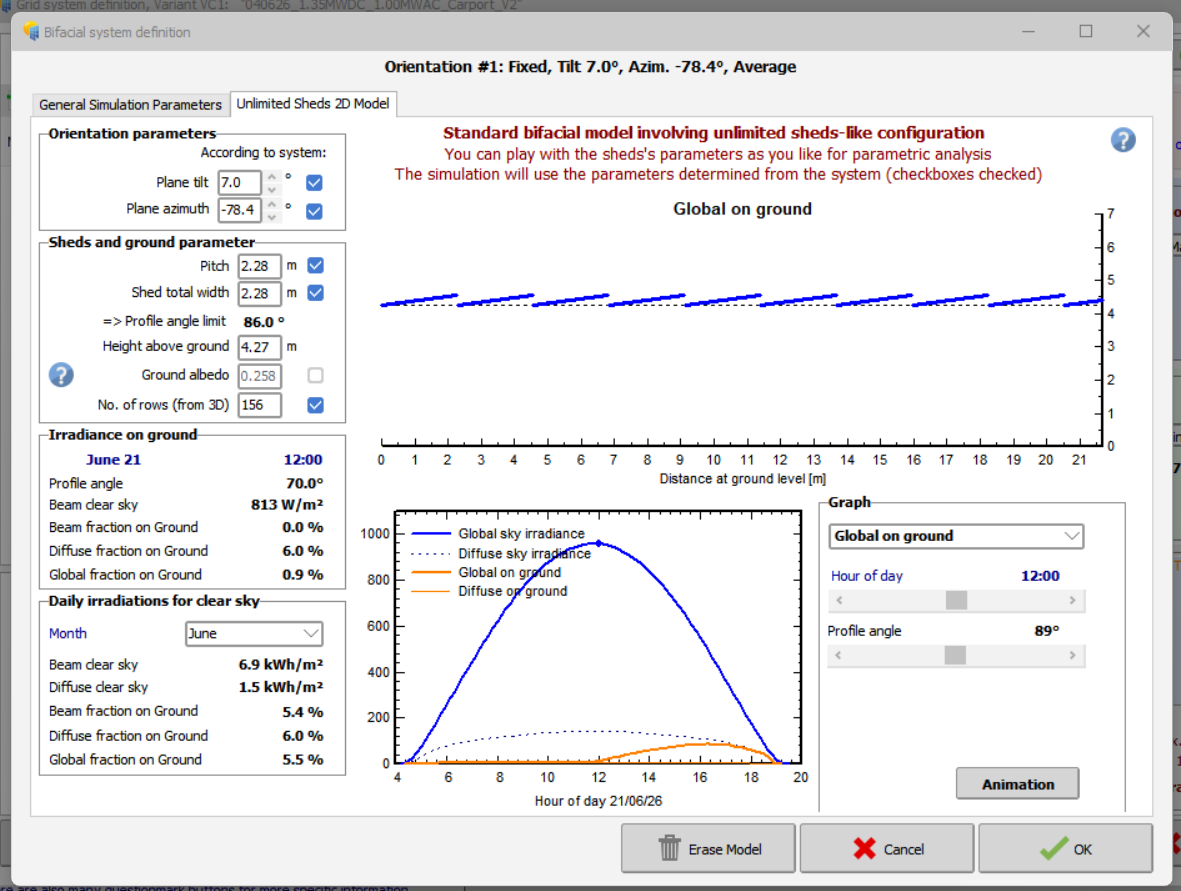Click the Hour of day slider thumb
The width and height of the screenshot is (1181, 891).
pyautogui.click(x=956, y=601)
